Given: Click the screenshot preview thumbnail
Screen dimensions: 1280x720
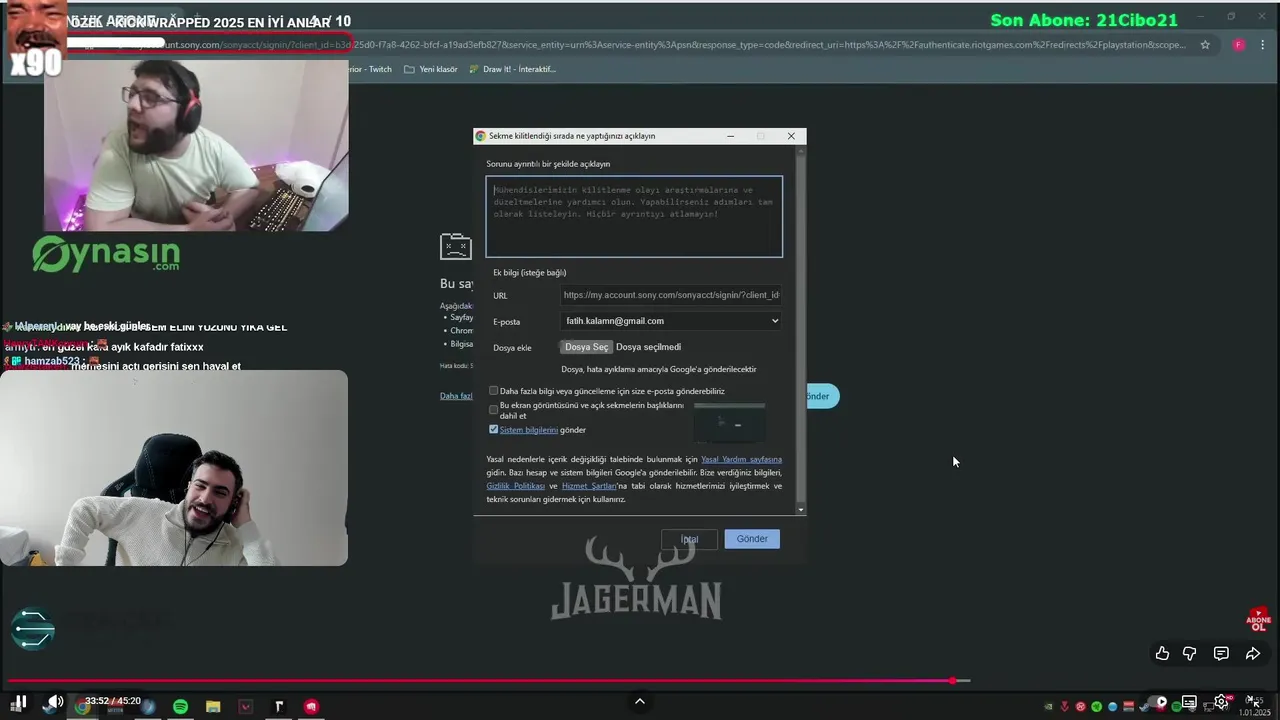Looking at the screenshot, I should tap(730, 423).
